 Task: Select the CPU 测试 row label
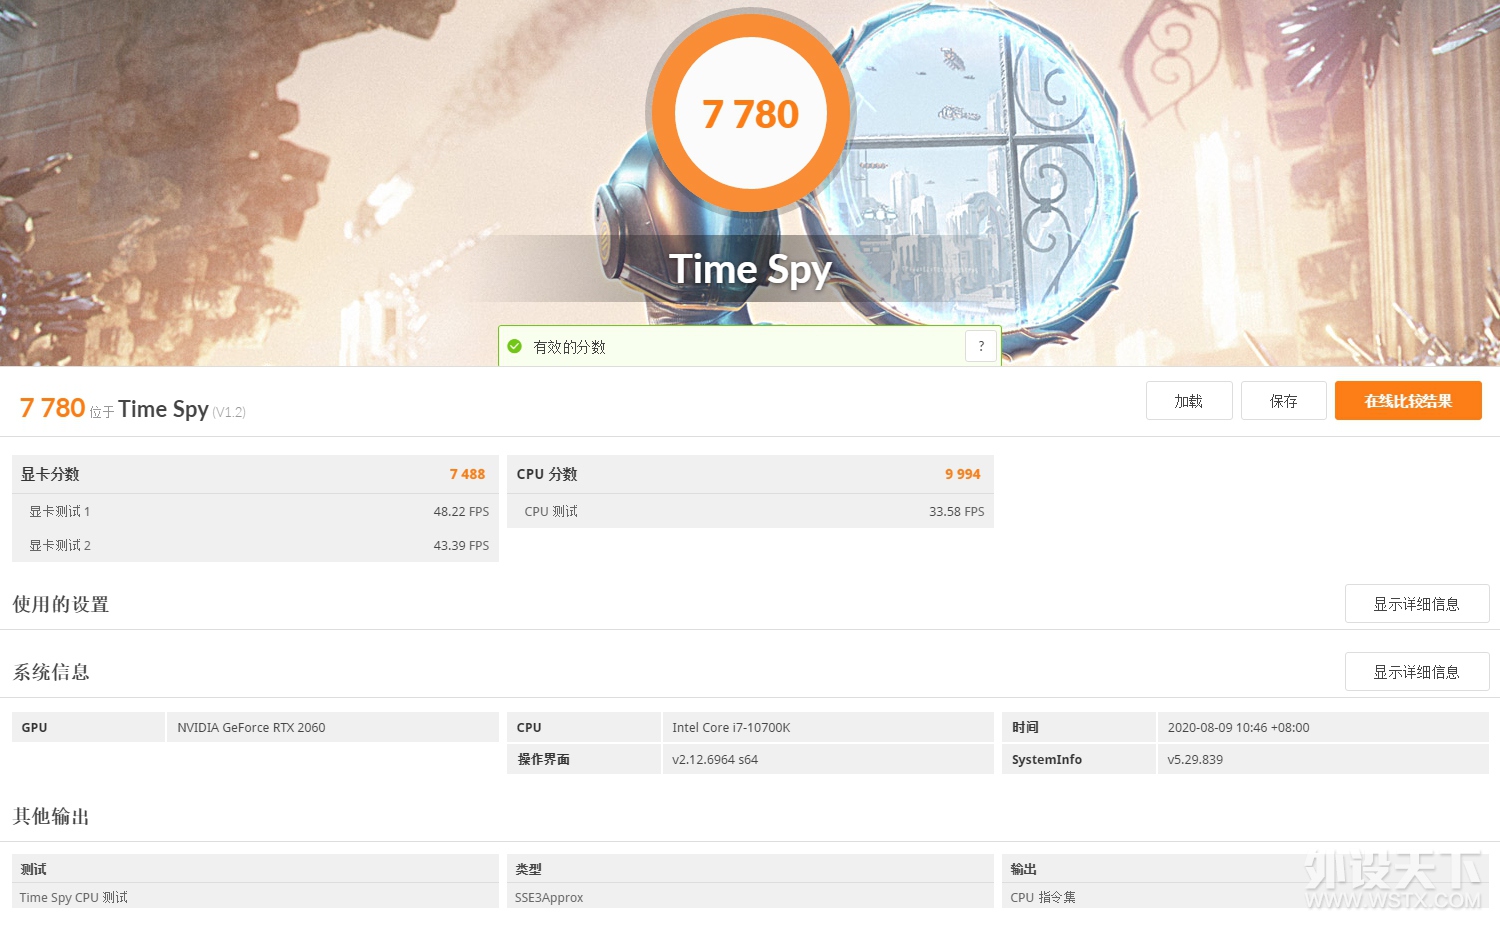tap(551, 511)
